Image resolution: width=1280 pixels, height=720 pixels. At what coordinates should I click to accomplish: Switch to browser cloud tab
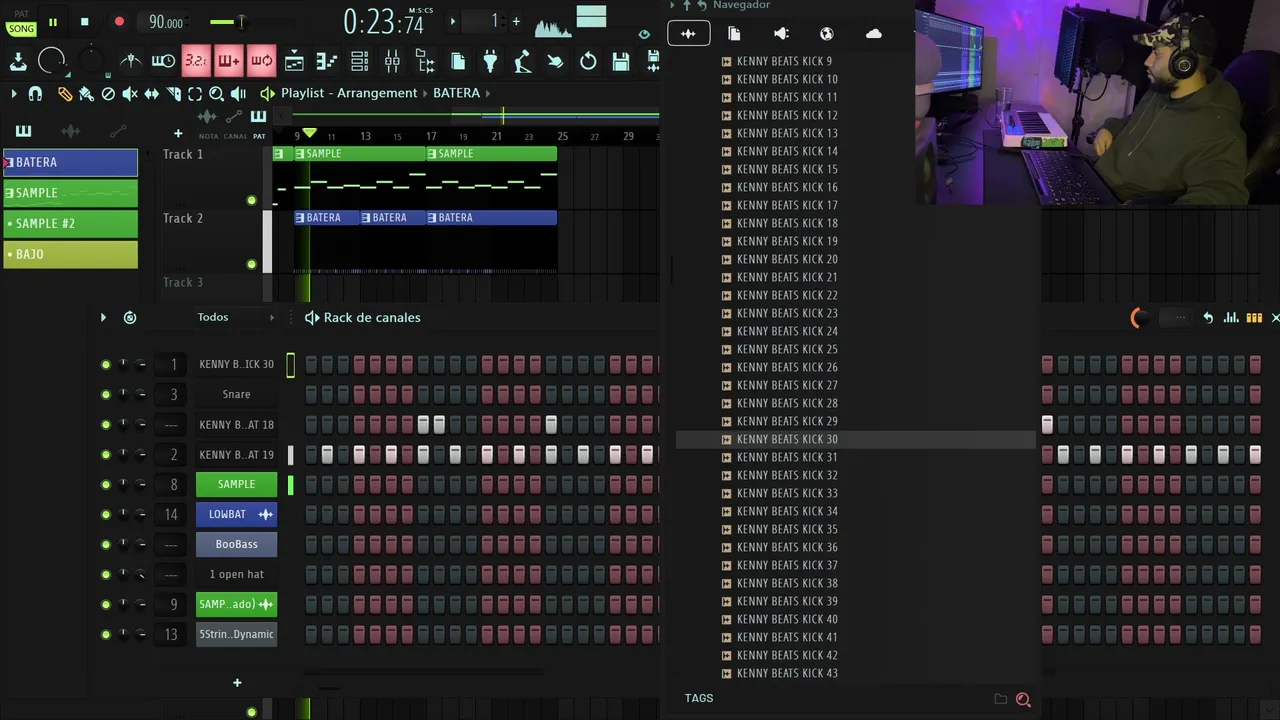point(874,33)
